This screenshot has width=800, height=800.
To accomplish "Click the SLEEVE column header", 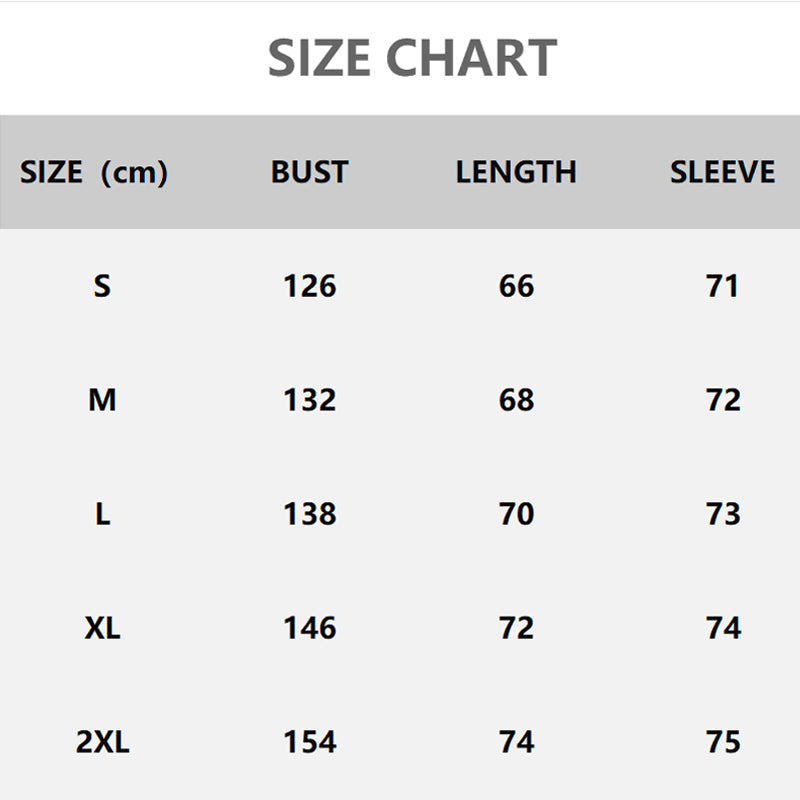I will [x=722, y=172].
